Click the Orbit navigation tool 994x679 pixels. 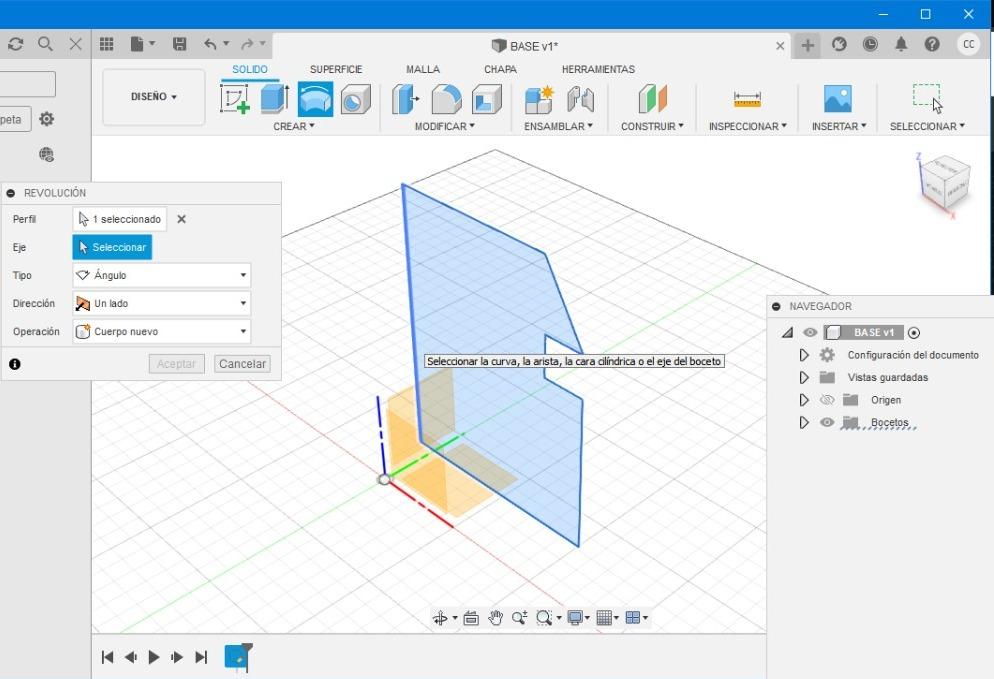pos(440,618)
